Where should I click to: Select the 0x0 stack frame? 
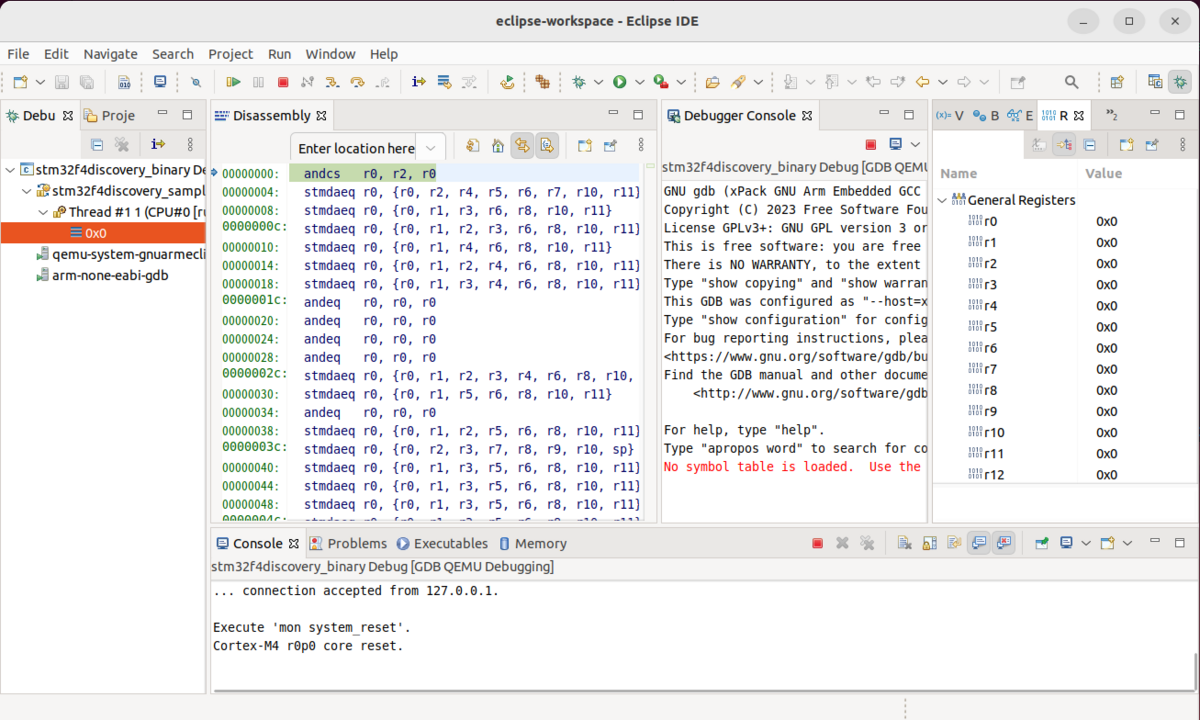[103, 233]
